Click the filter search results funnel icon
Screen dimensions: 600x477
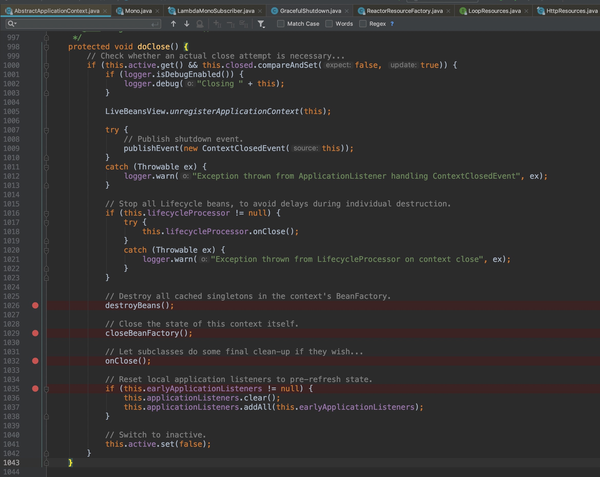coord(261,23)
